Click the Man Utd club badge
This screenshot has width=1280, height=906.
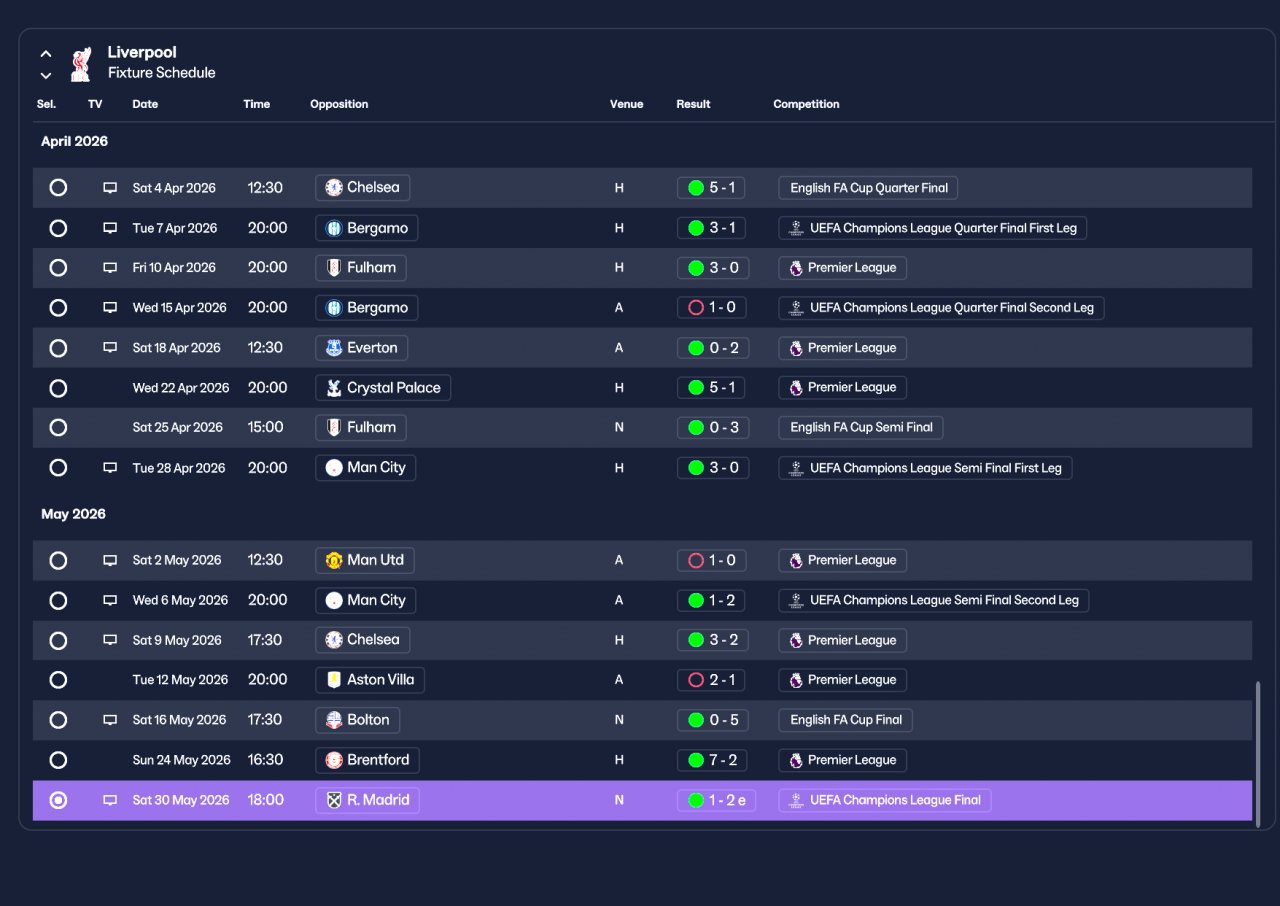tap(334, 560)
